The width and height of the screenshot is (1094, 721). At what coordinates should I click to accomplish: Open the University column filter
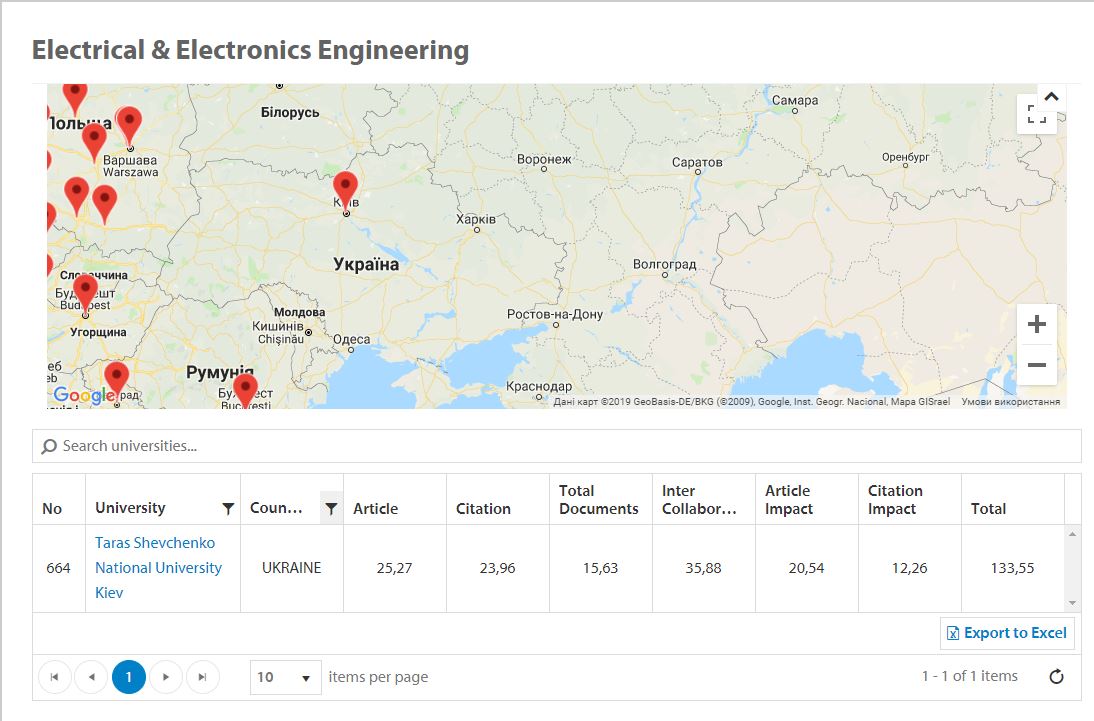(227, 508)
